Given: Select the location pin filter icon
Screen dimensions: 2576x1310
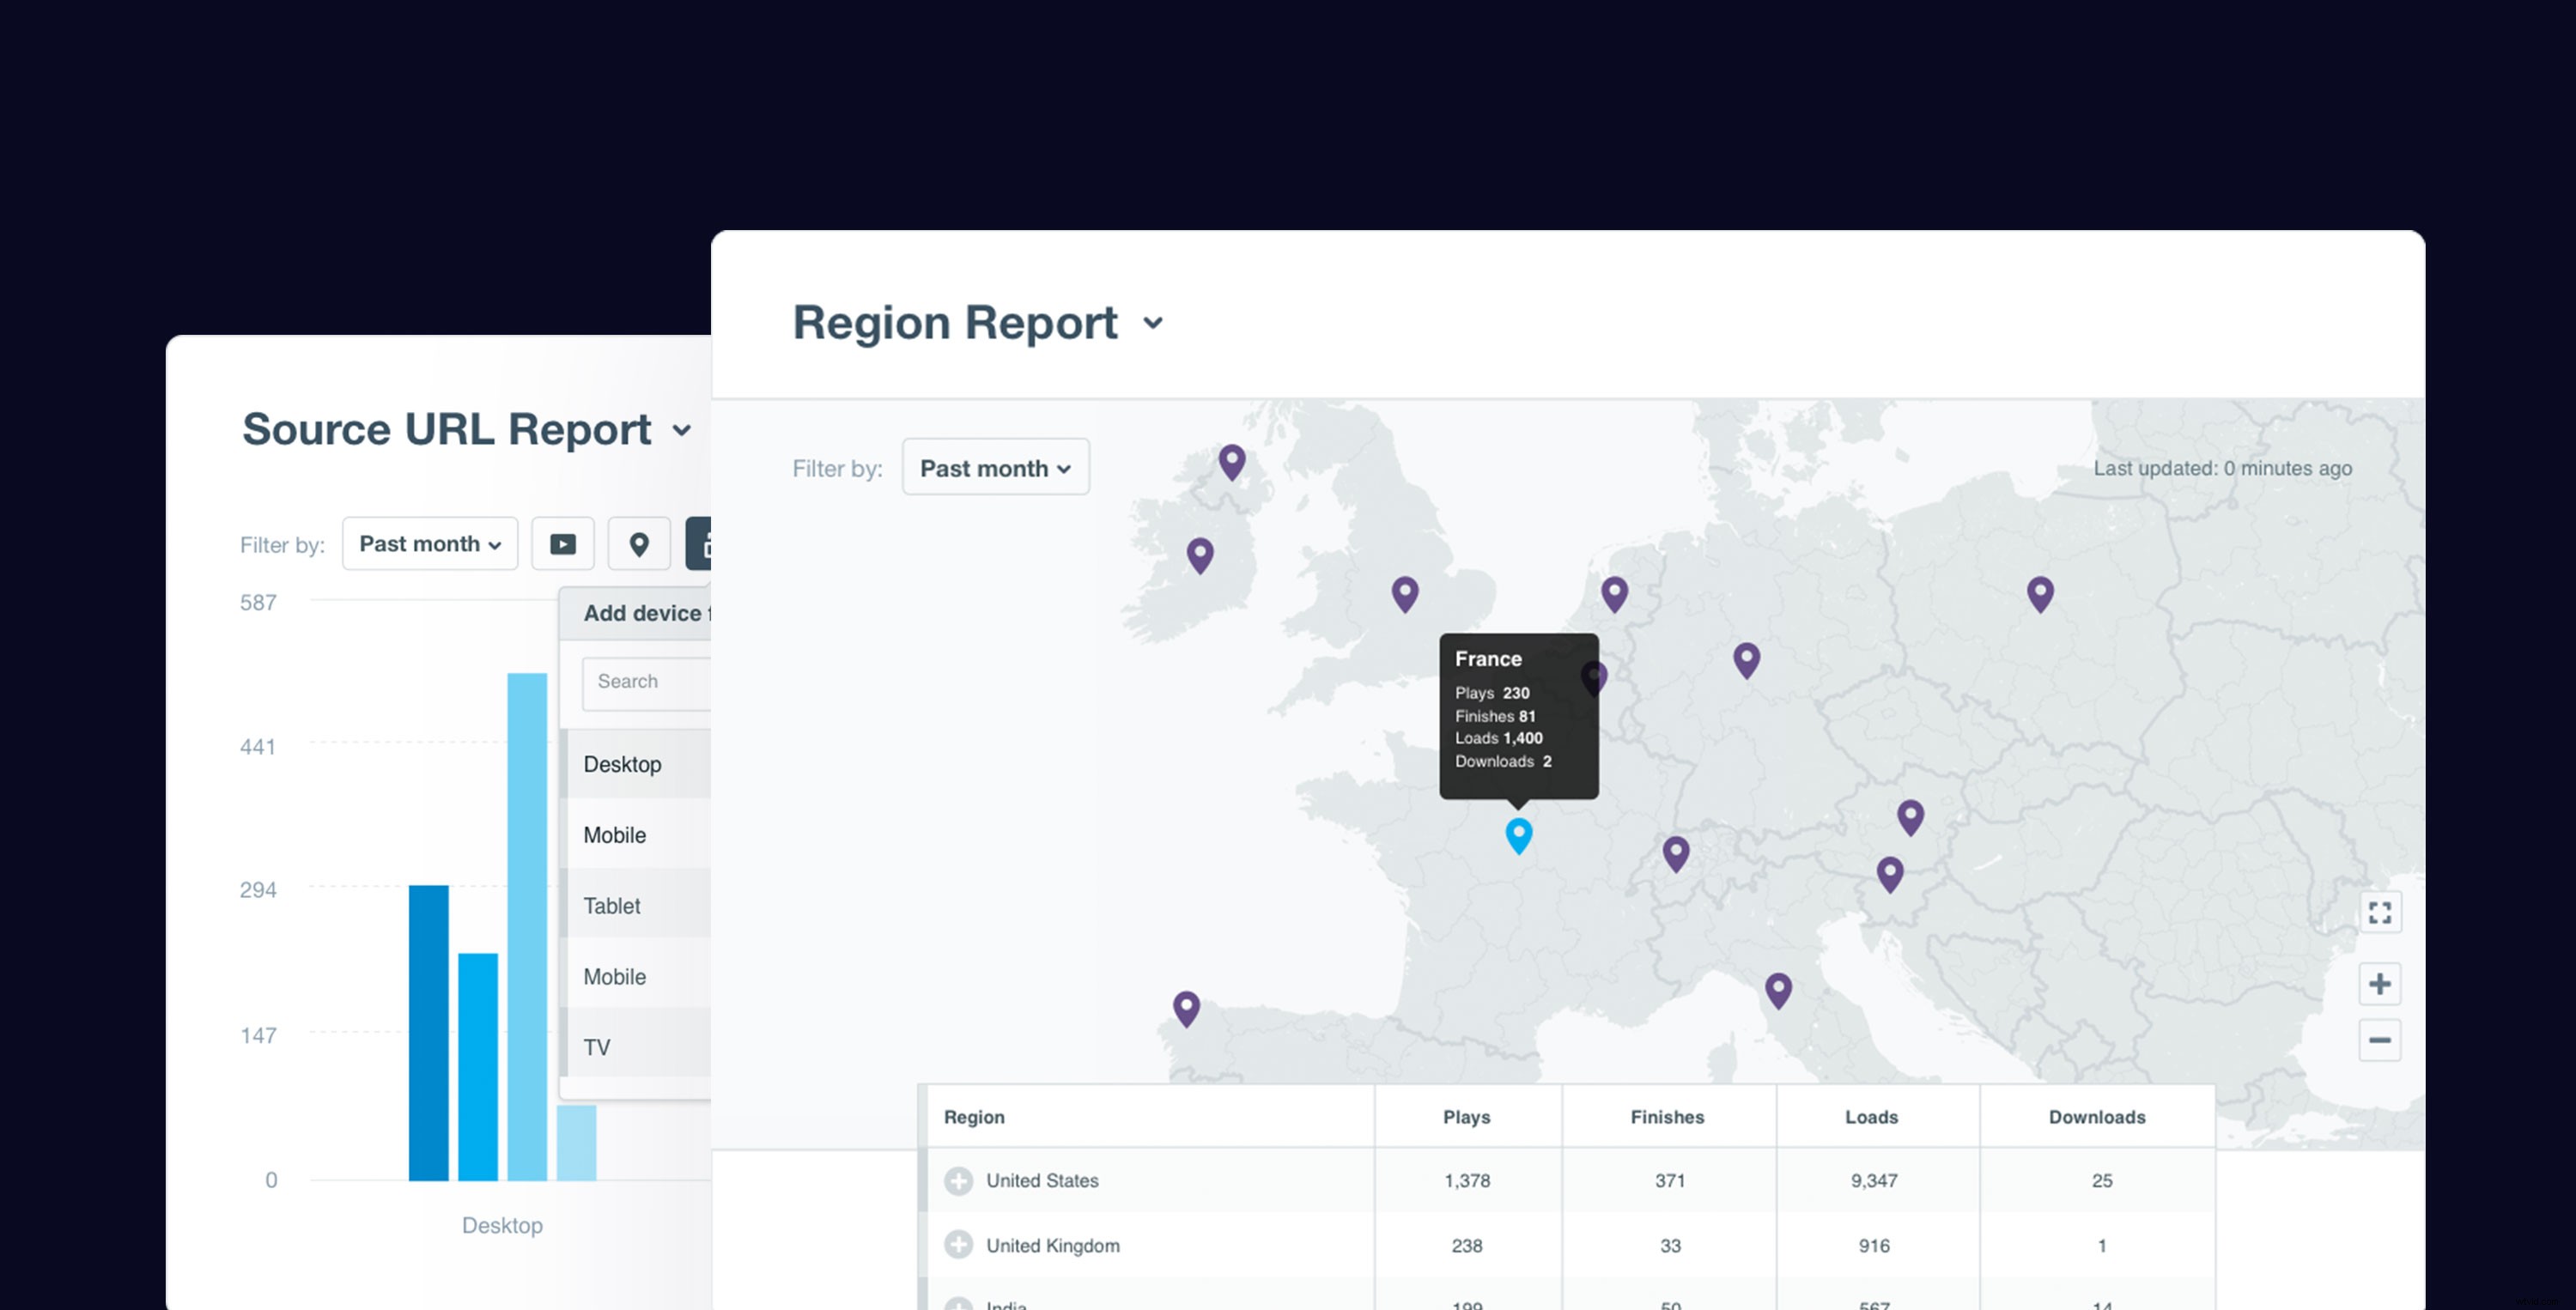Looking at the screenshot, I should [x=639, y=544].
